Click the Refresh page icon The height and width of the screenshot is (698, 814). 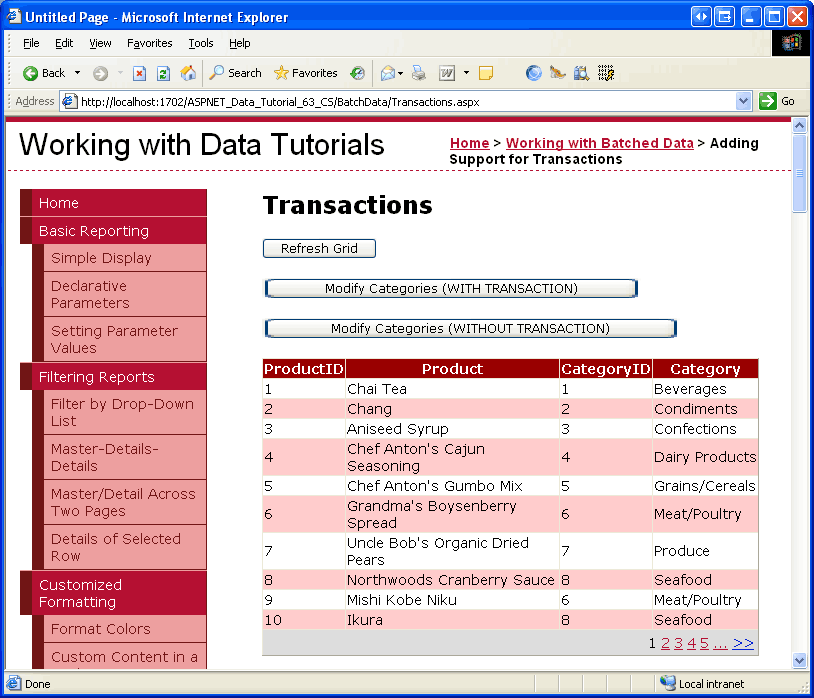[x=162, y=73]
